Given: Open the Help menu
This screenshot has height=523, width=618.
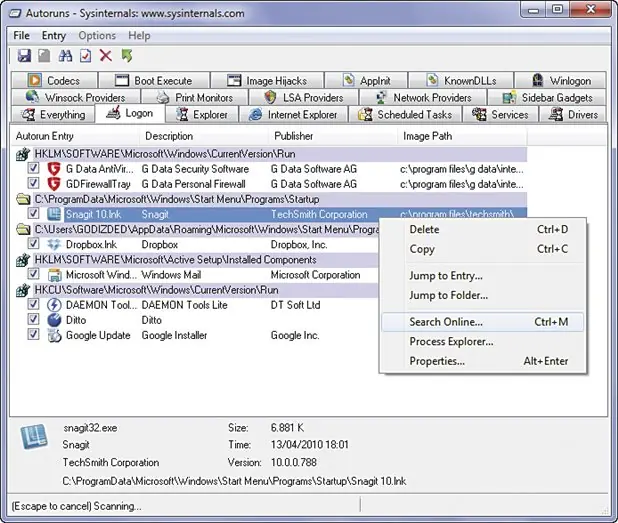Looking at the screenshot, I should click(x=139, y=35).
